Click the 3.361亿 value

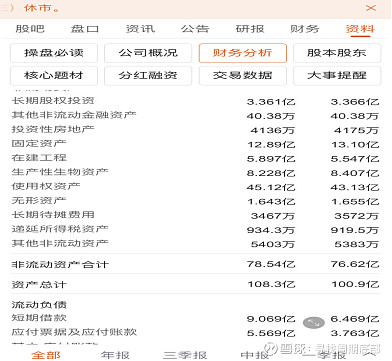(271, 102)
